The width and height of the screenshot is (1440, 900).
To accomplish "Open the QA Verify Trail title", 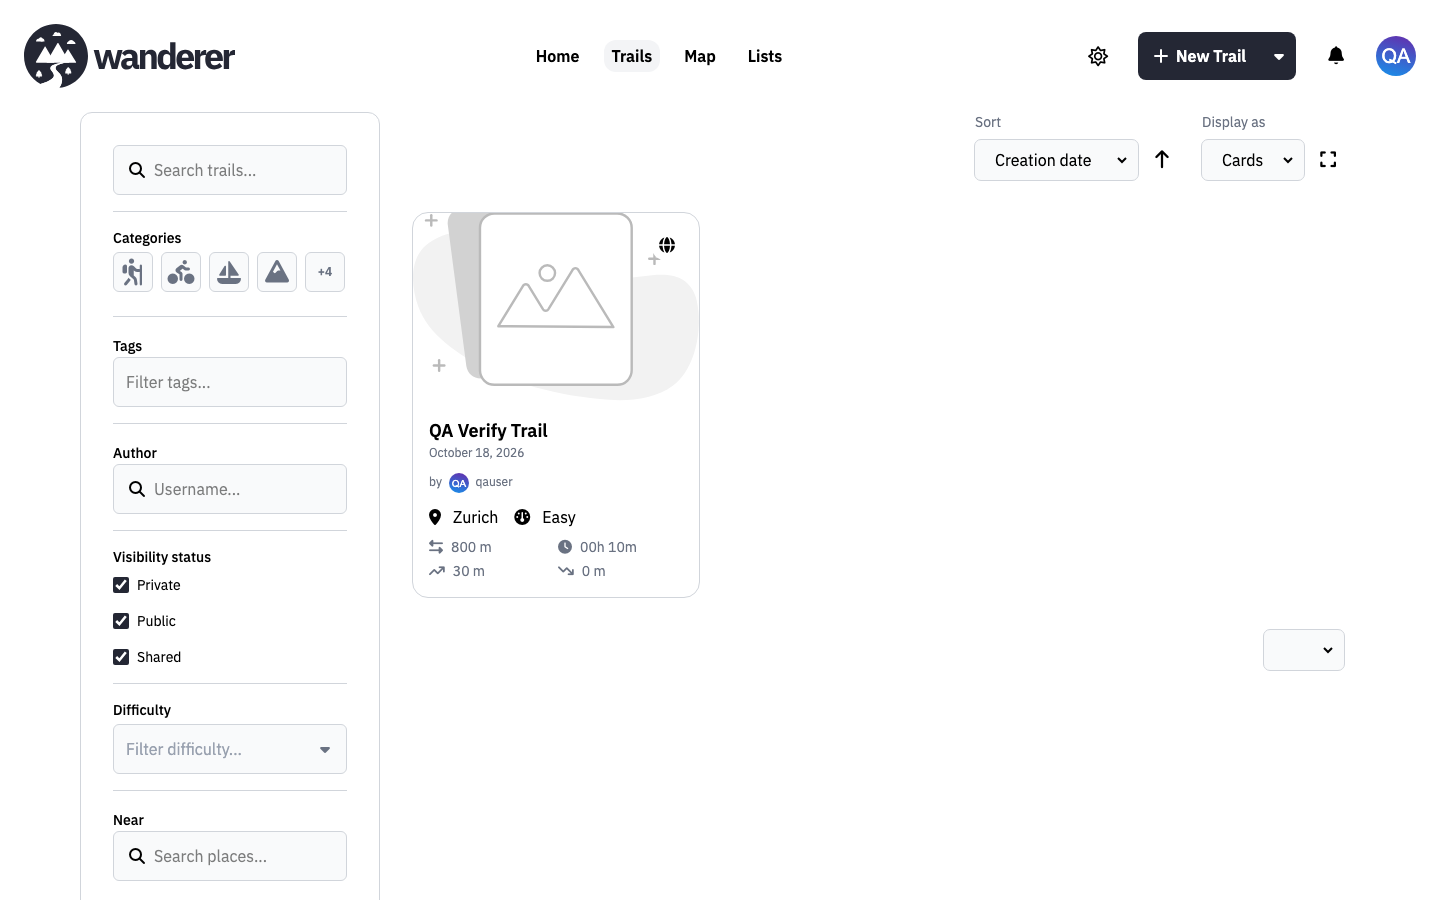I will point(488,431).
